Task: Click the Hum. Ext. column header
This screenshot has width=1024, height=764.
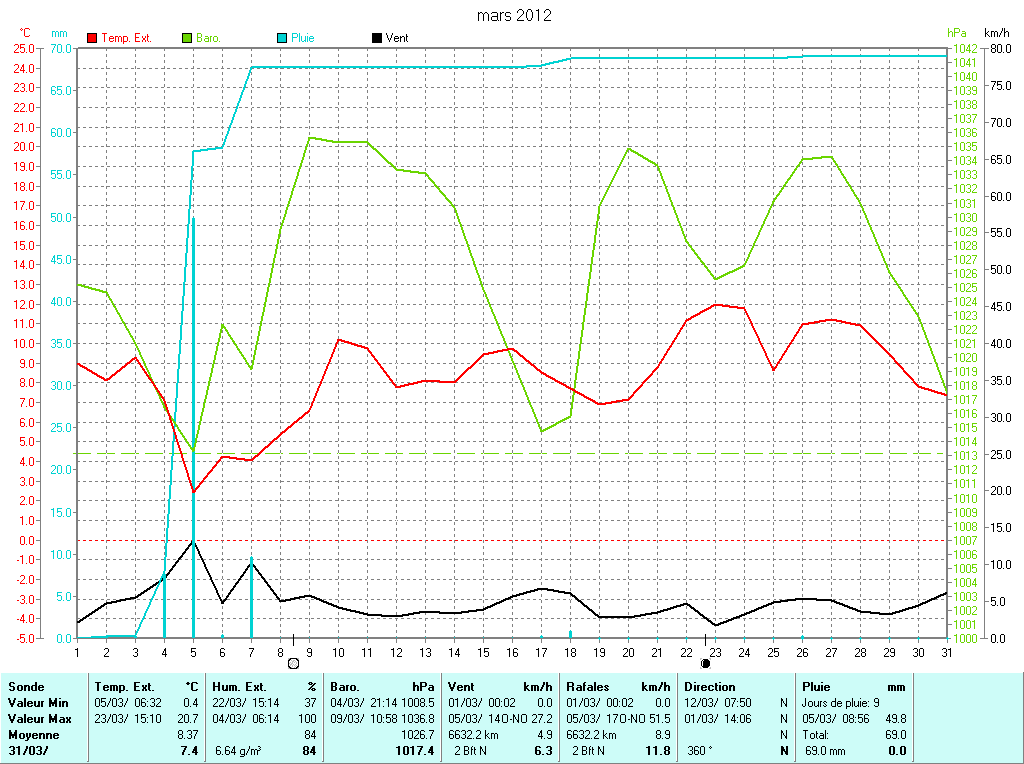Action: click(239, 687)
